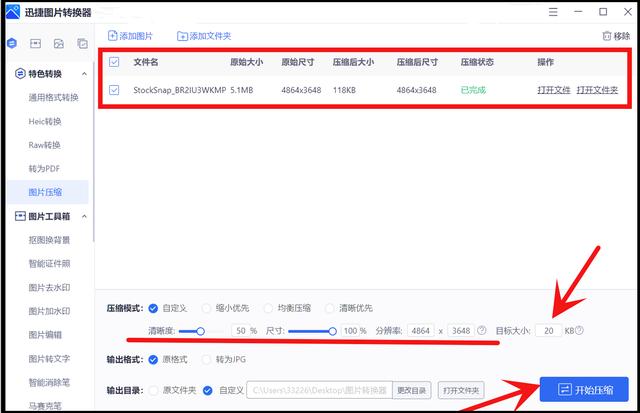Click the 尺寸 size slider handle
The image size is (640, 413).
332,331
